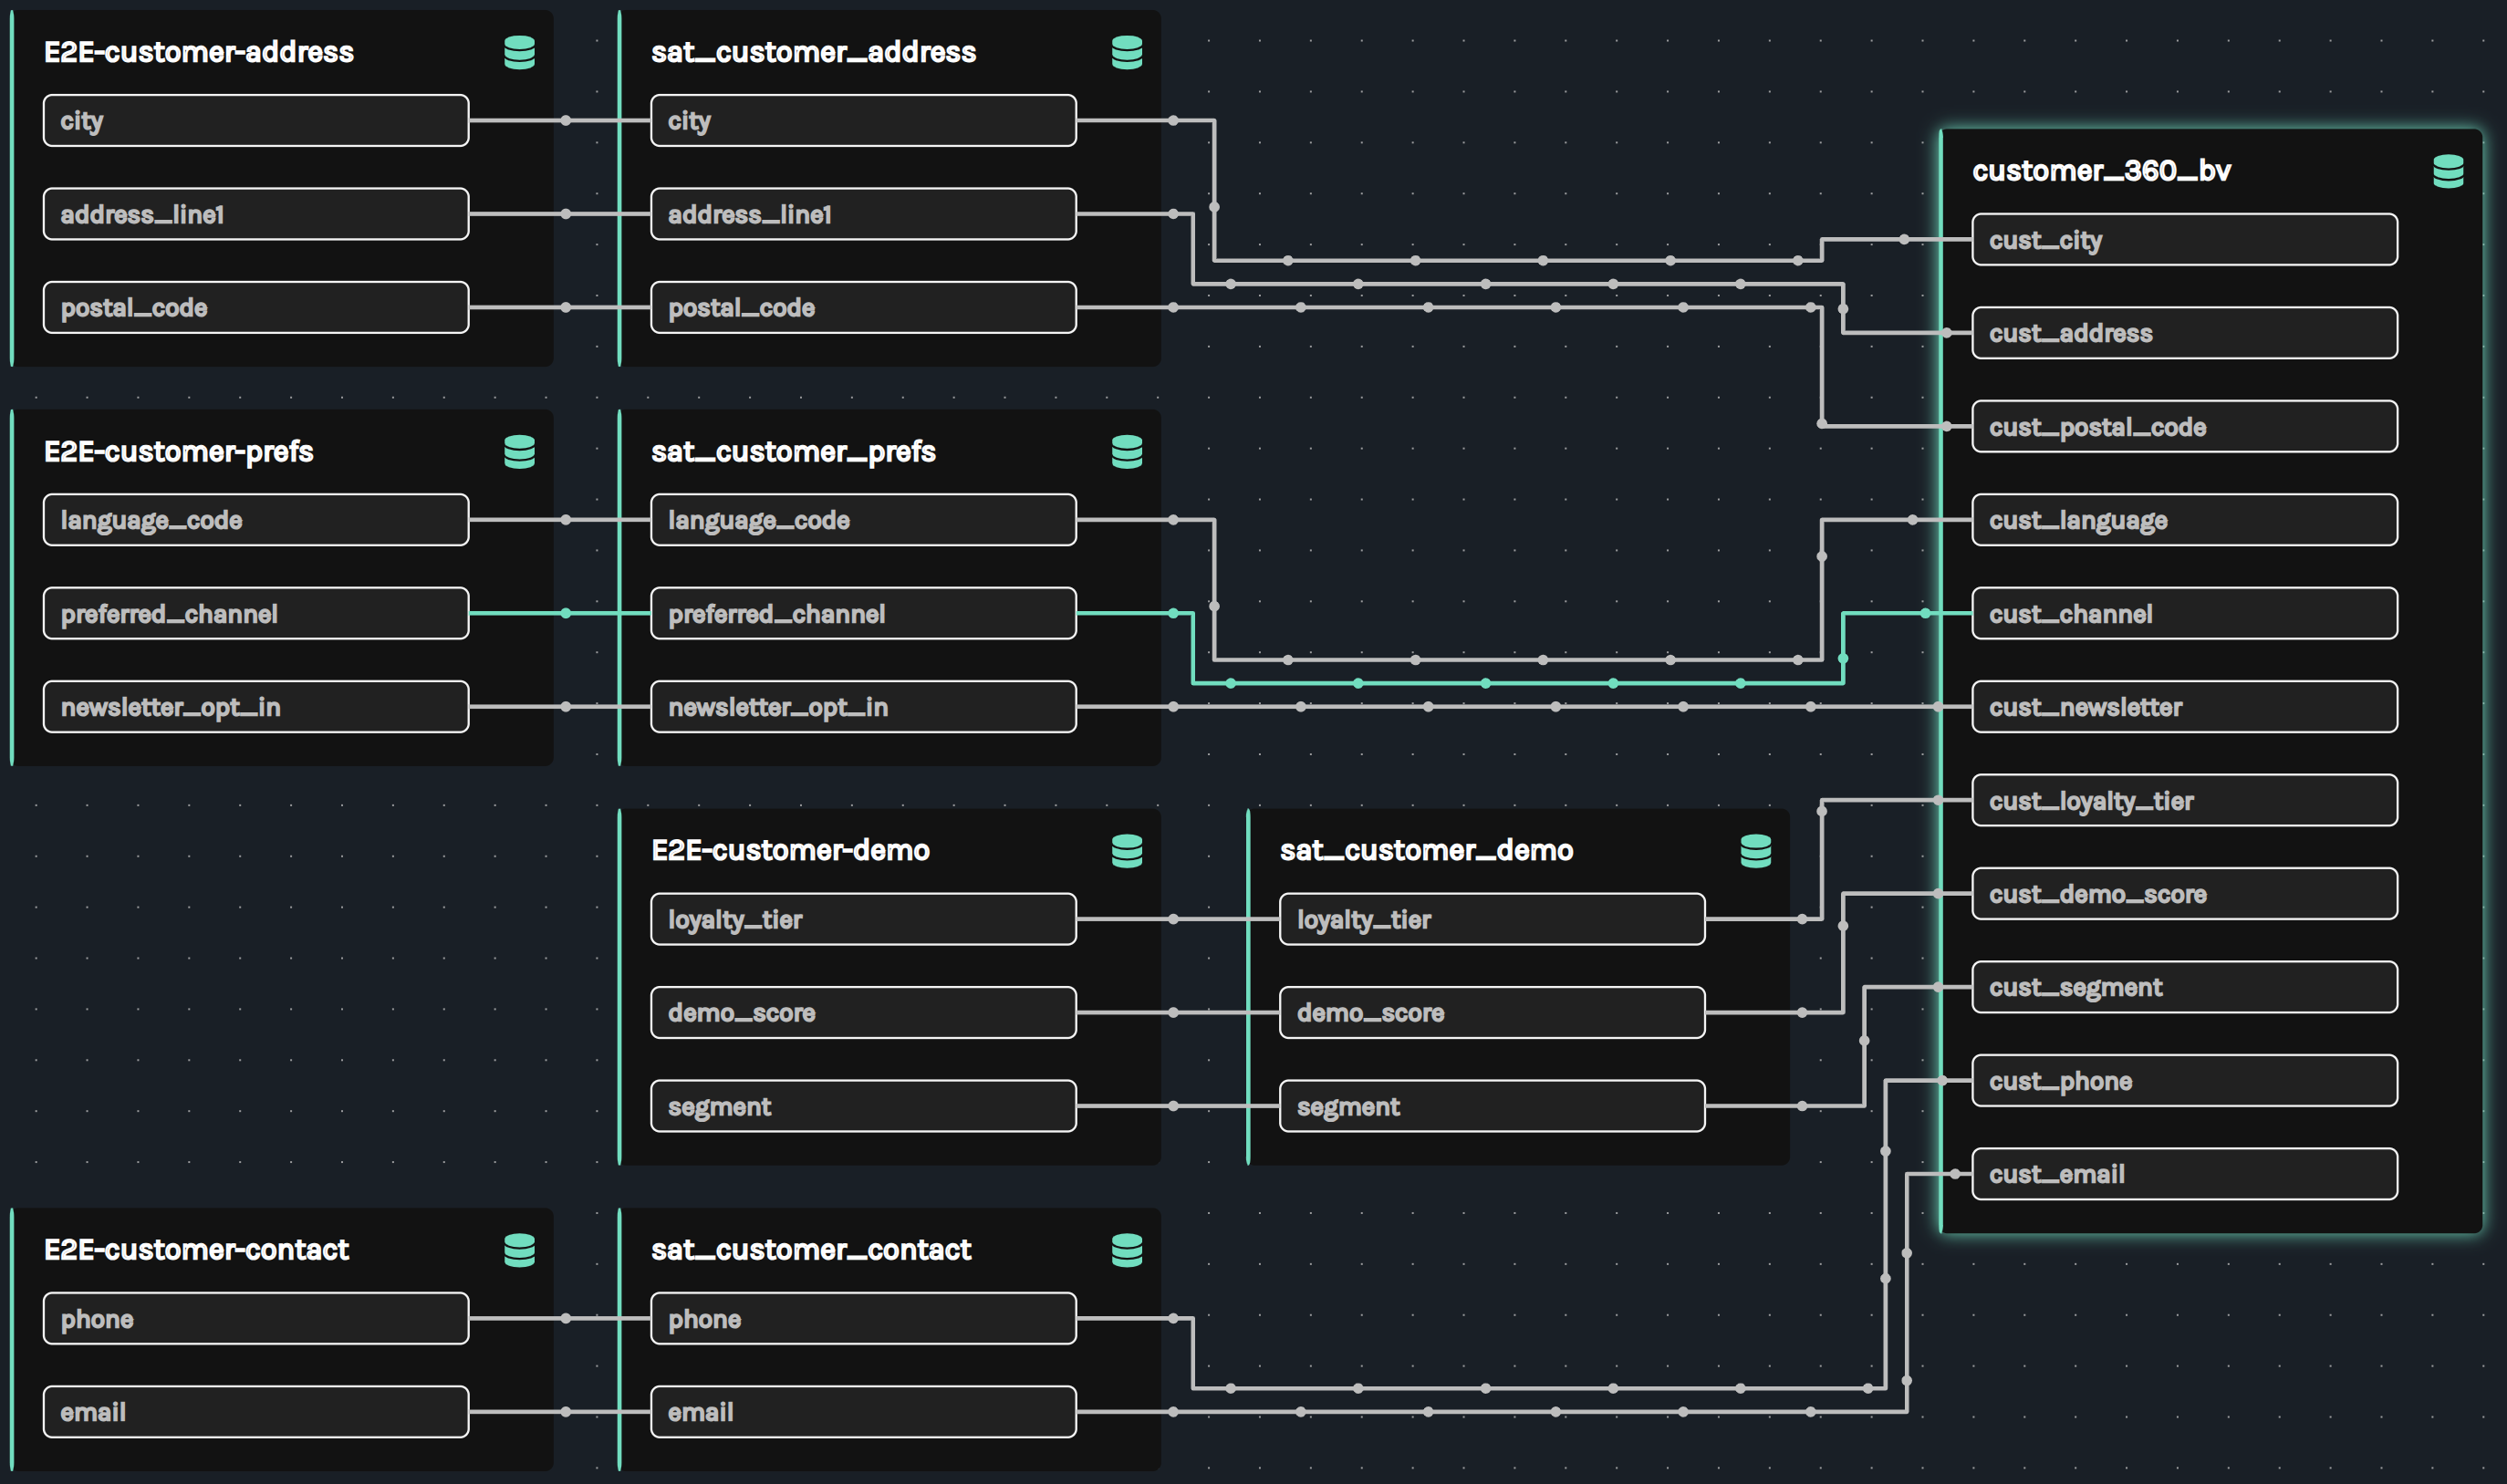The height and width of the screenshot is (1484, 2507).
Task: Click the customer_360_bv node title
Action: coord(2101,171)
